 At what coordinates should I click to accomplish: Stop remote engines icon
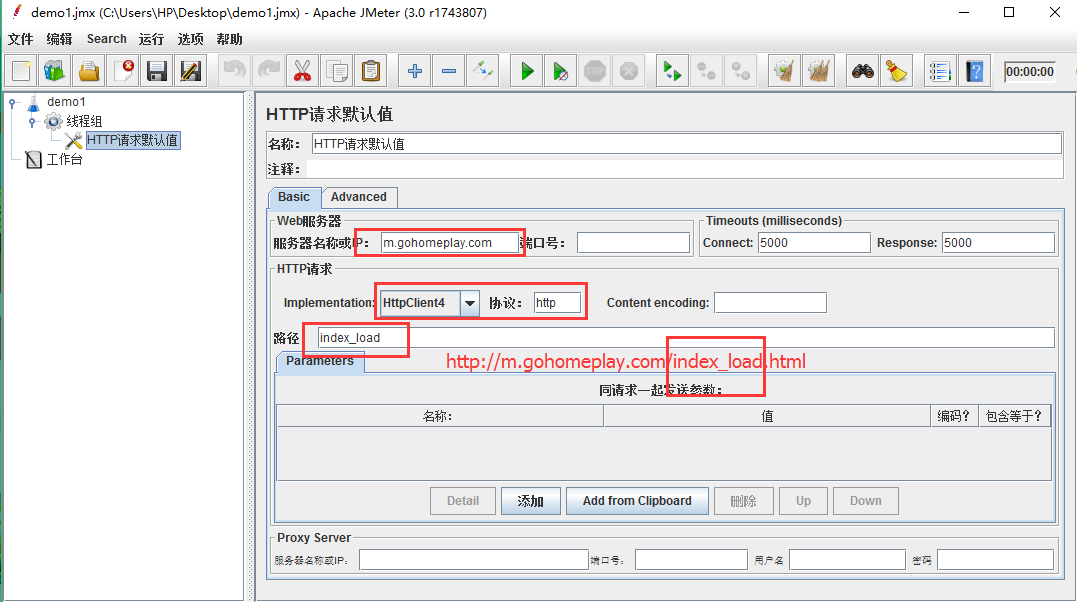coord(706,71)
